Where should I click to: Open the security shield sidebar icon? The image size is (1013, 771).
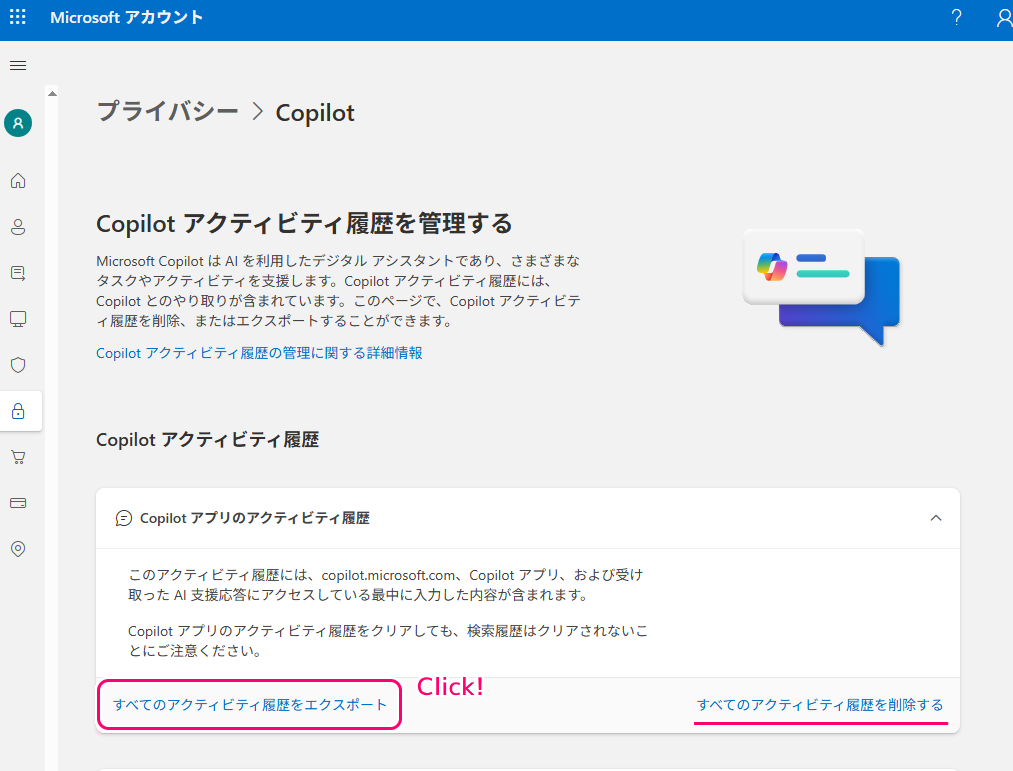coord(18,365)
